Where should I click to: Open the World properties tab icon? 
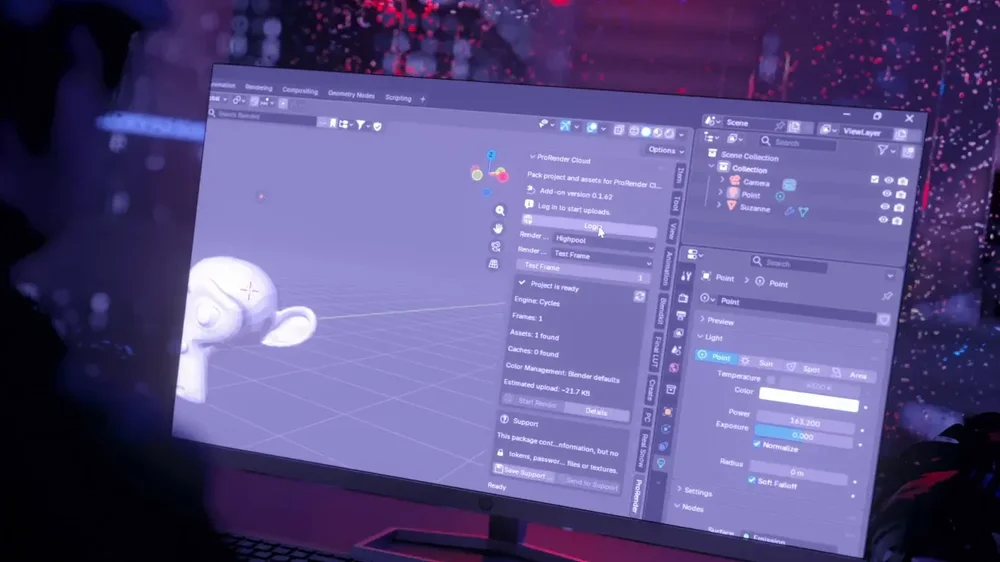[x=673, y=368]
